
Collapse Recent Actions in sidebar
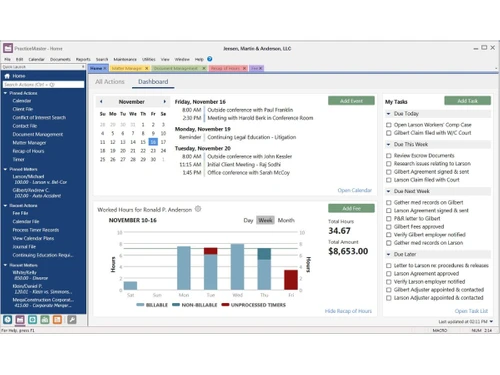click(5, 206)
